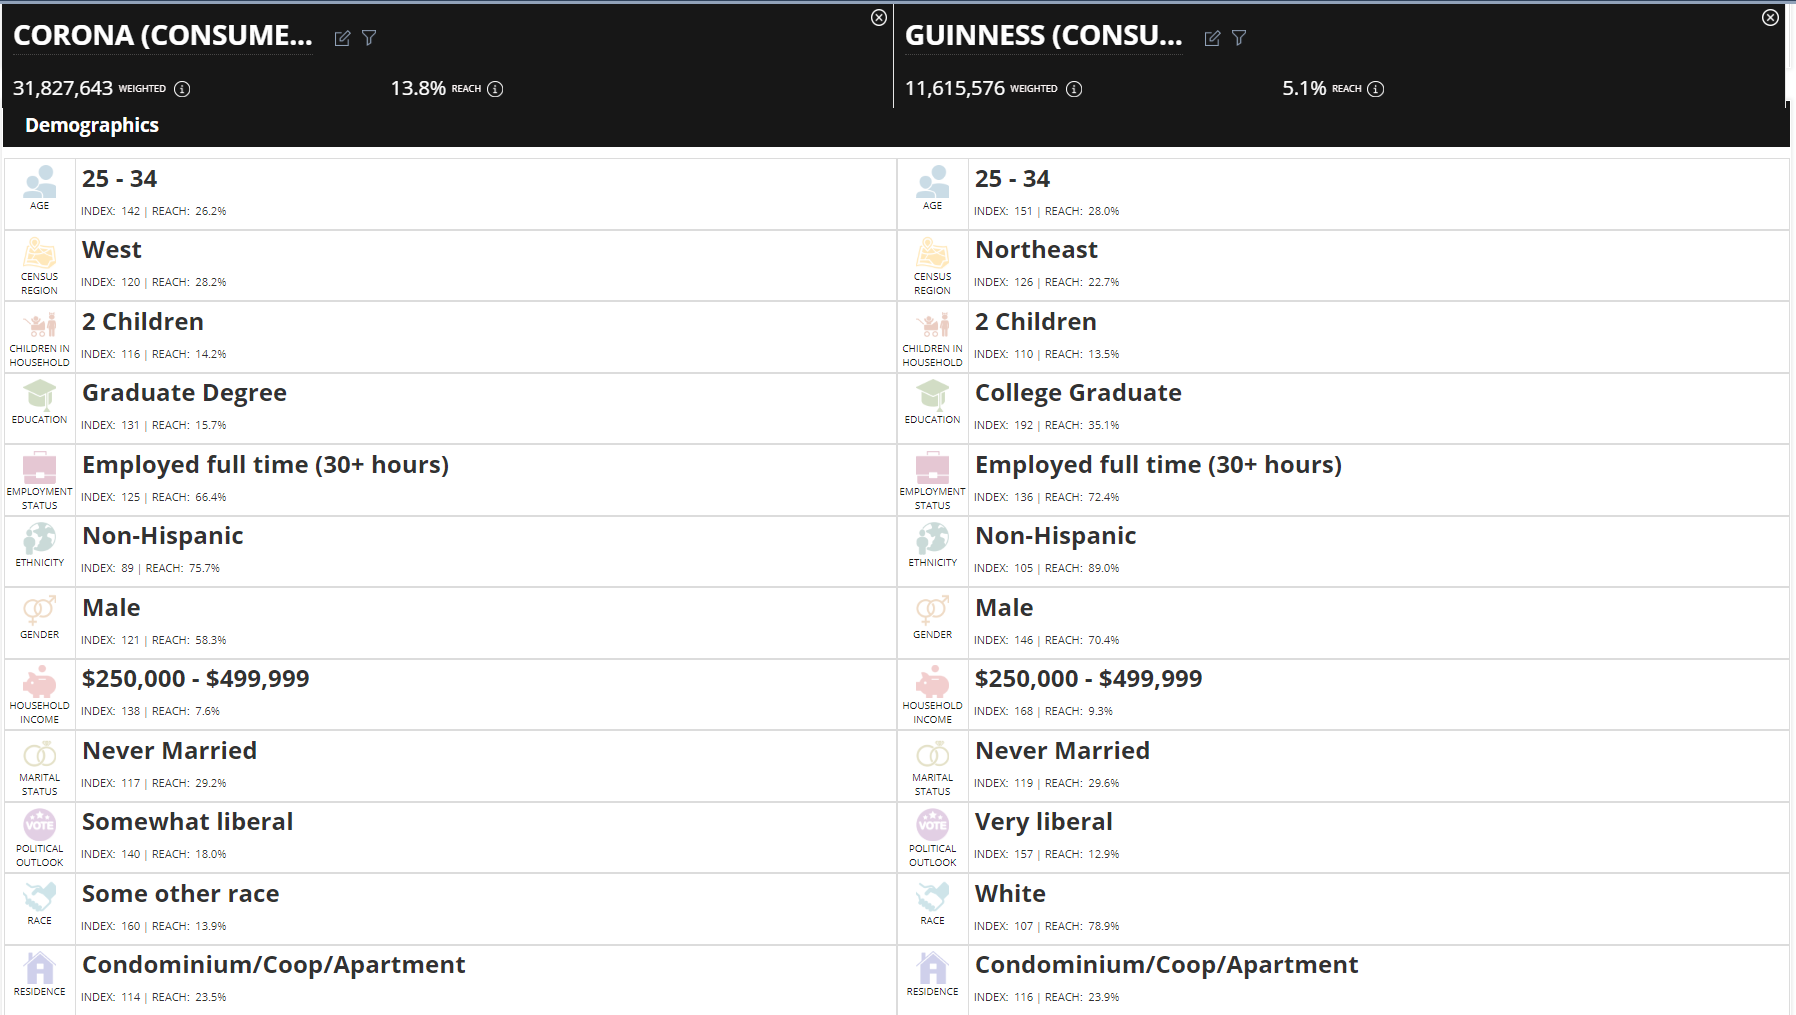Click Guinness's INDEX: 192 education value
Viewport: 1796px width, 1015px height.
tap(1004, 425)
